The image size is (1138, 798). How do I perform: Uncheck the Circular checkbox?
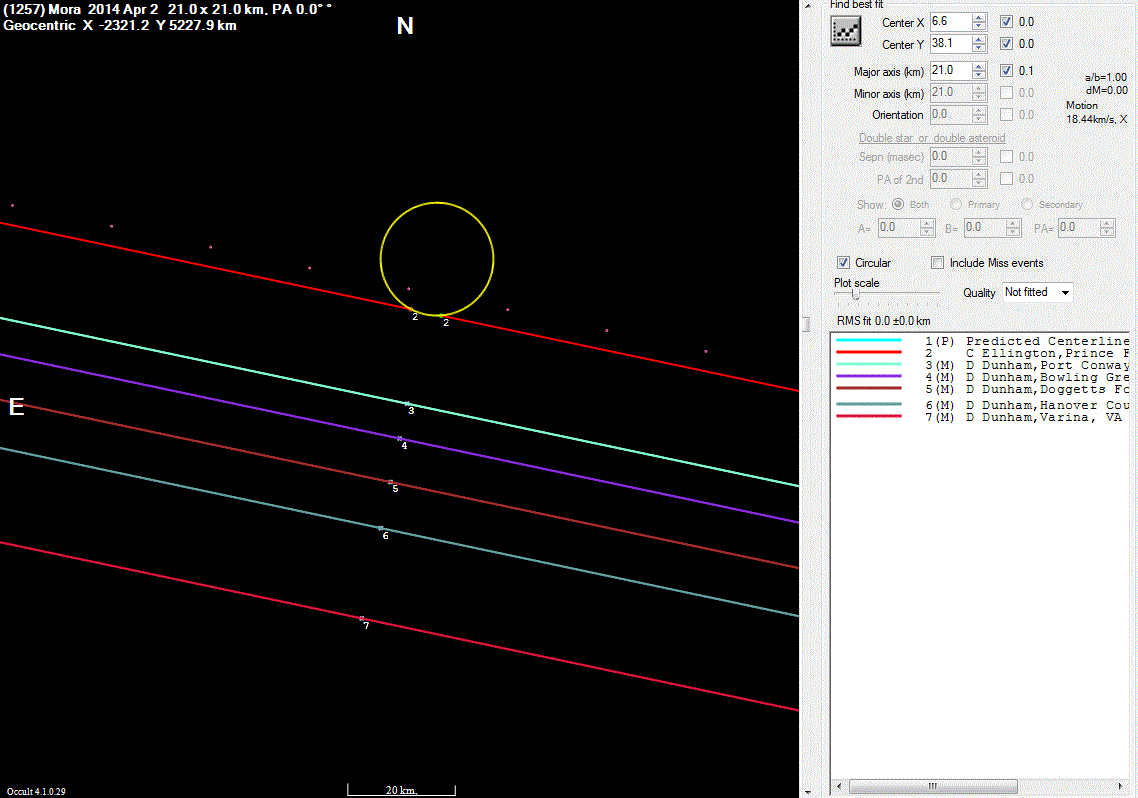pos(843,263)
